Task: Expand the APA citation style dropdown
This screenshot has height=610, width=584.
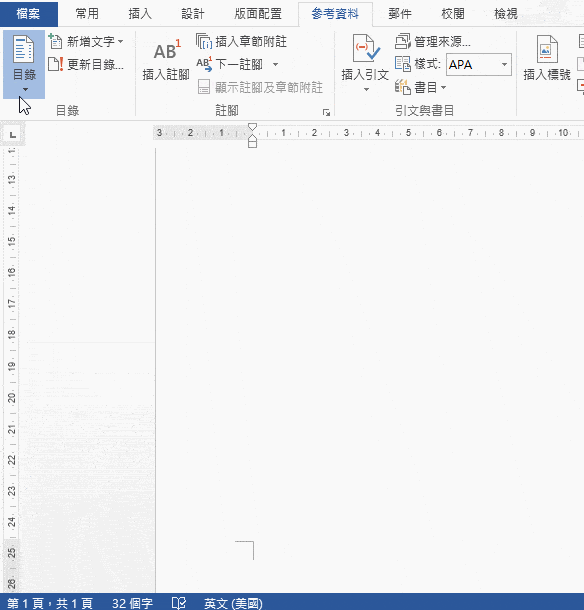Action: [504, 64]
